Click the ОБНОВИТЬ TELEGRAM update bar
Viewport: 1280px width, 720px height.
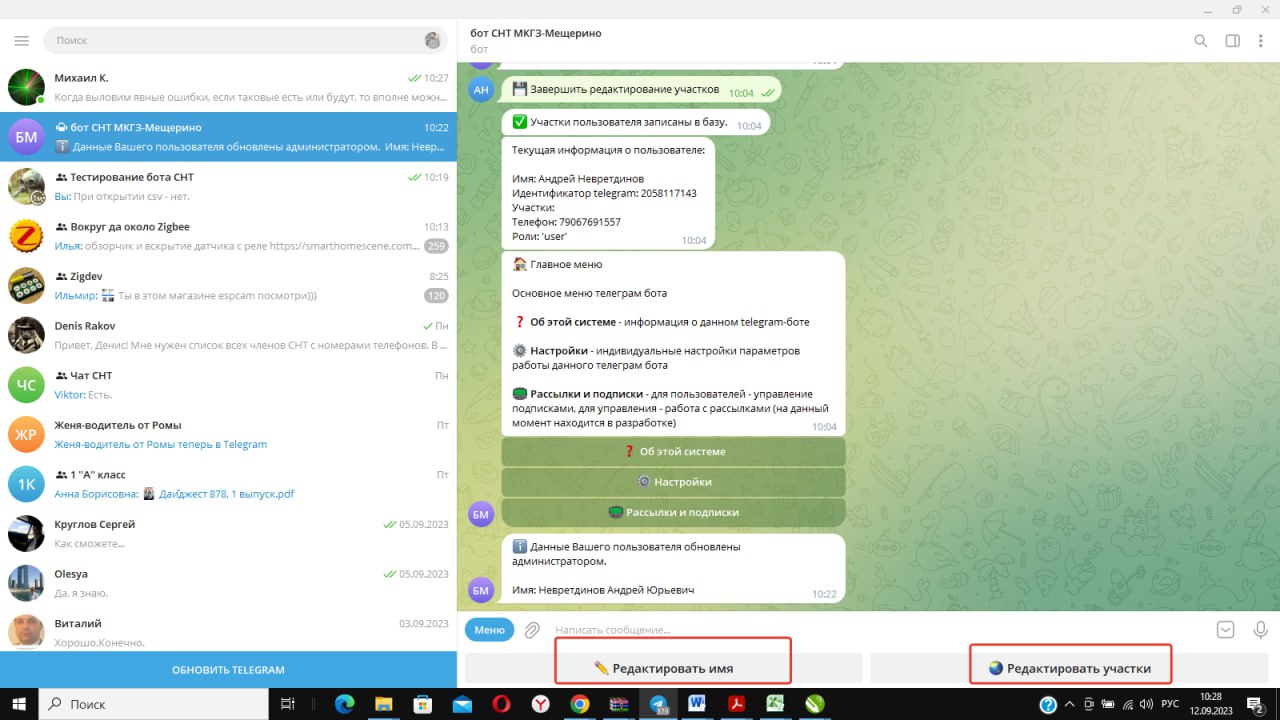pyautogui.click(x=228, y=670)
